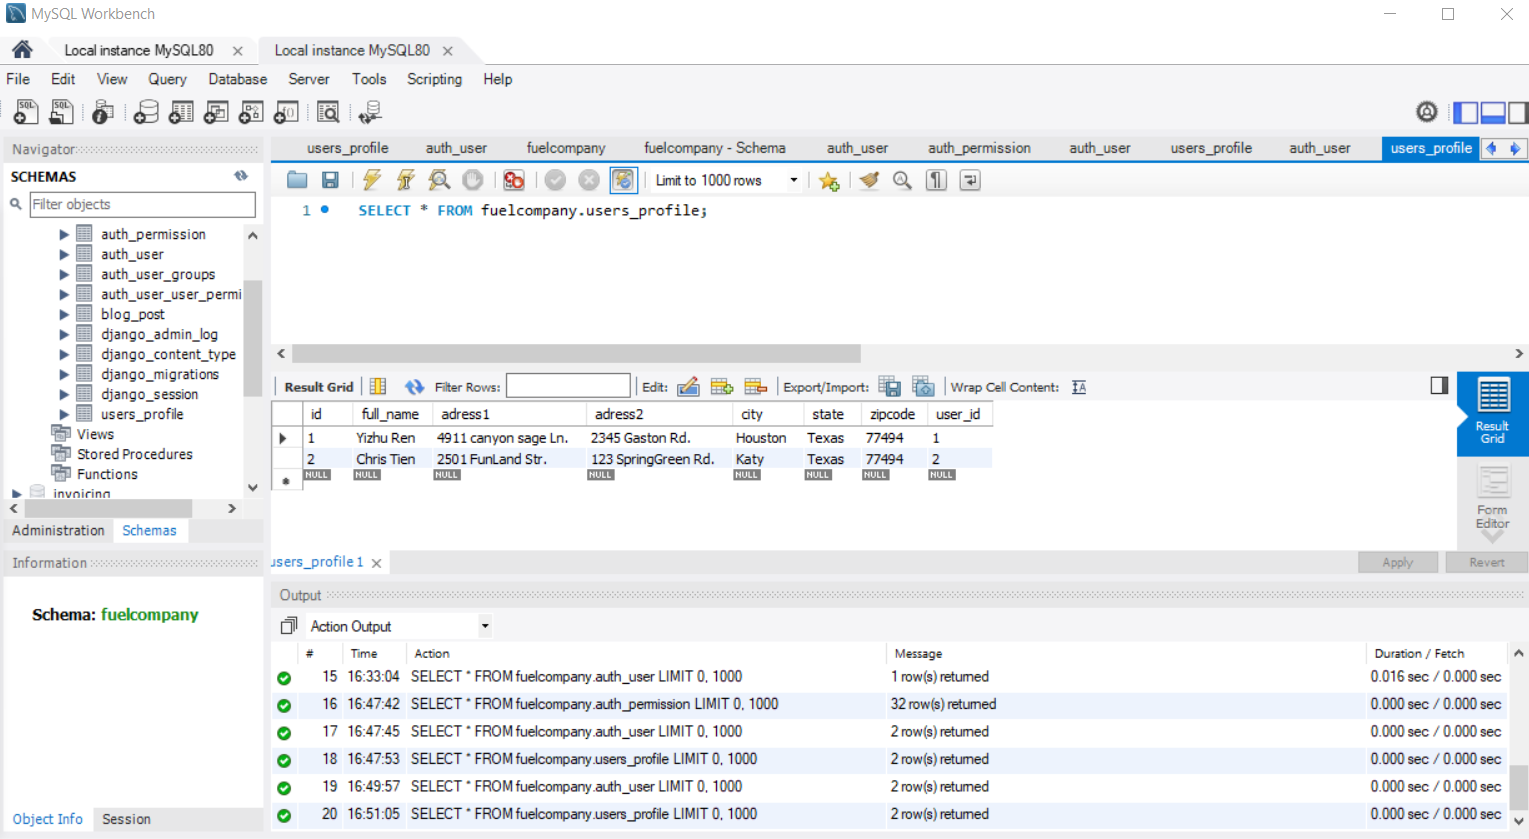
Task: Click the Filter Rows input field
Action: (567, 385)
